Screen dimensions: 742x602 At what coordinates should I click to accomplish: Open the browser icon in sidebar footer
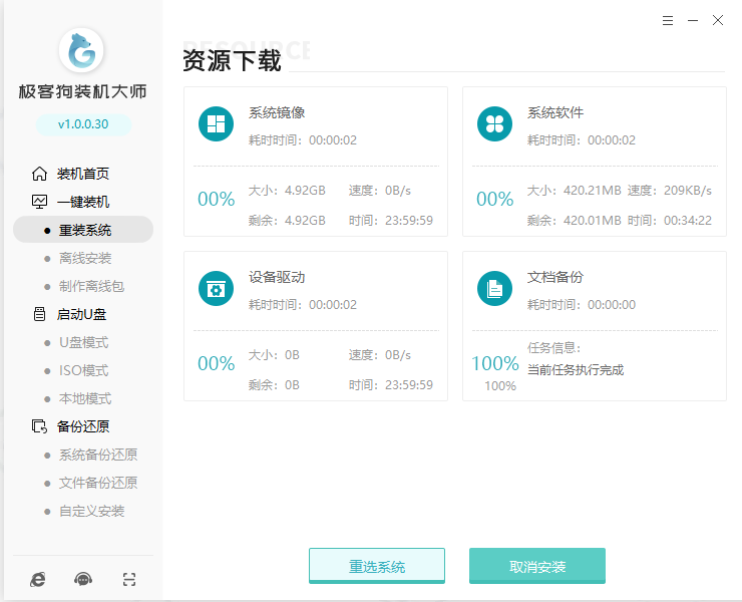38,579
